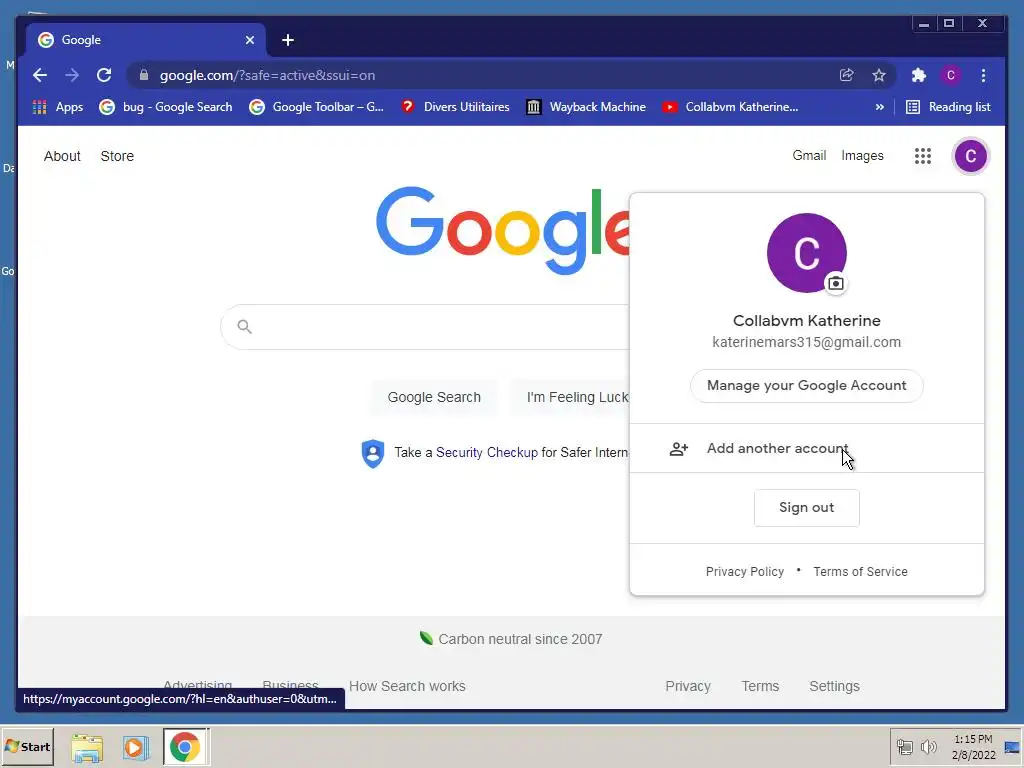The height and width of the screenshot is (768, 1024).
Task: Open the About link
Action: 62,156
